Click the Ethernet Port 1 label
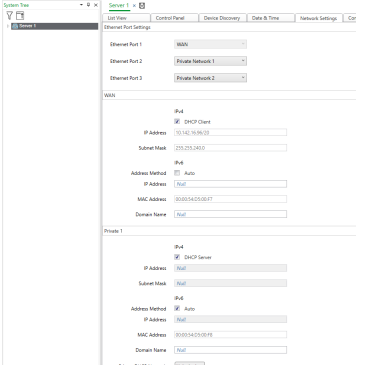 [x=126, y=44]
